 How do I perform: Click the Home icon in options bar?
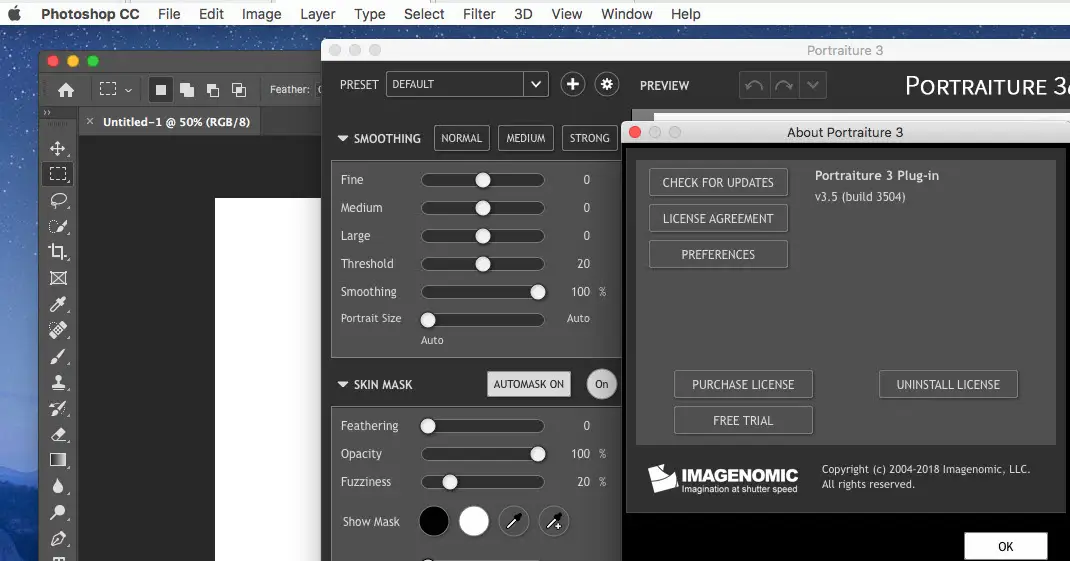tap(66, 89)
